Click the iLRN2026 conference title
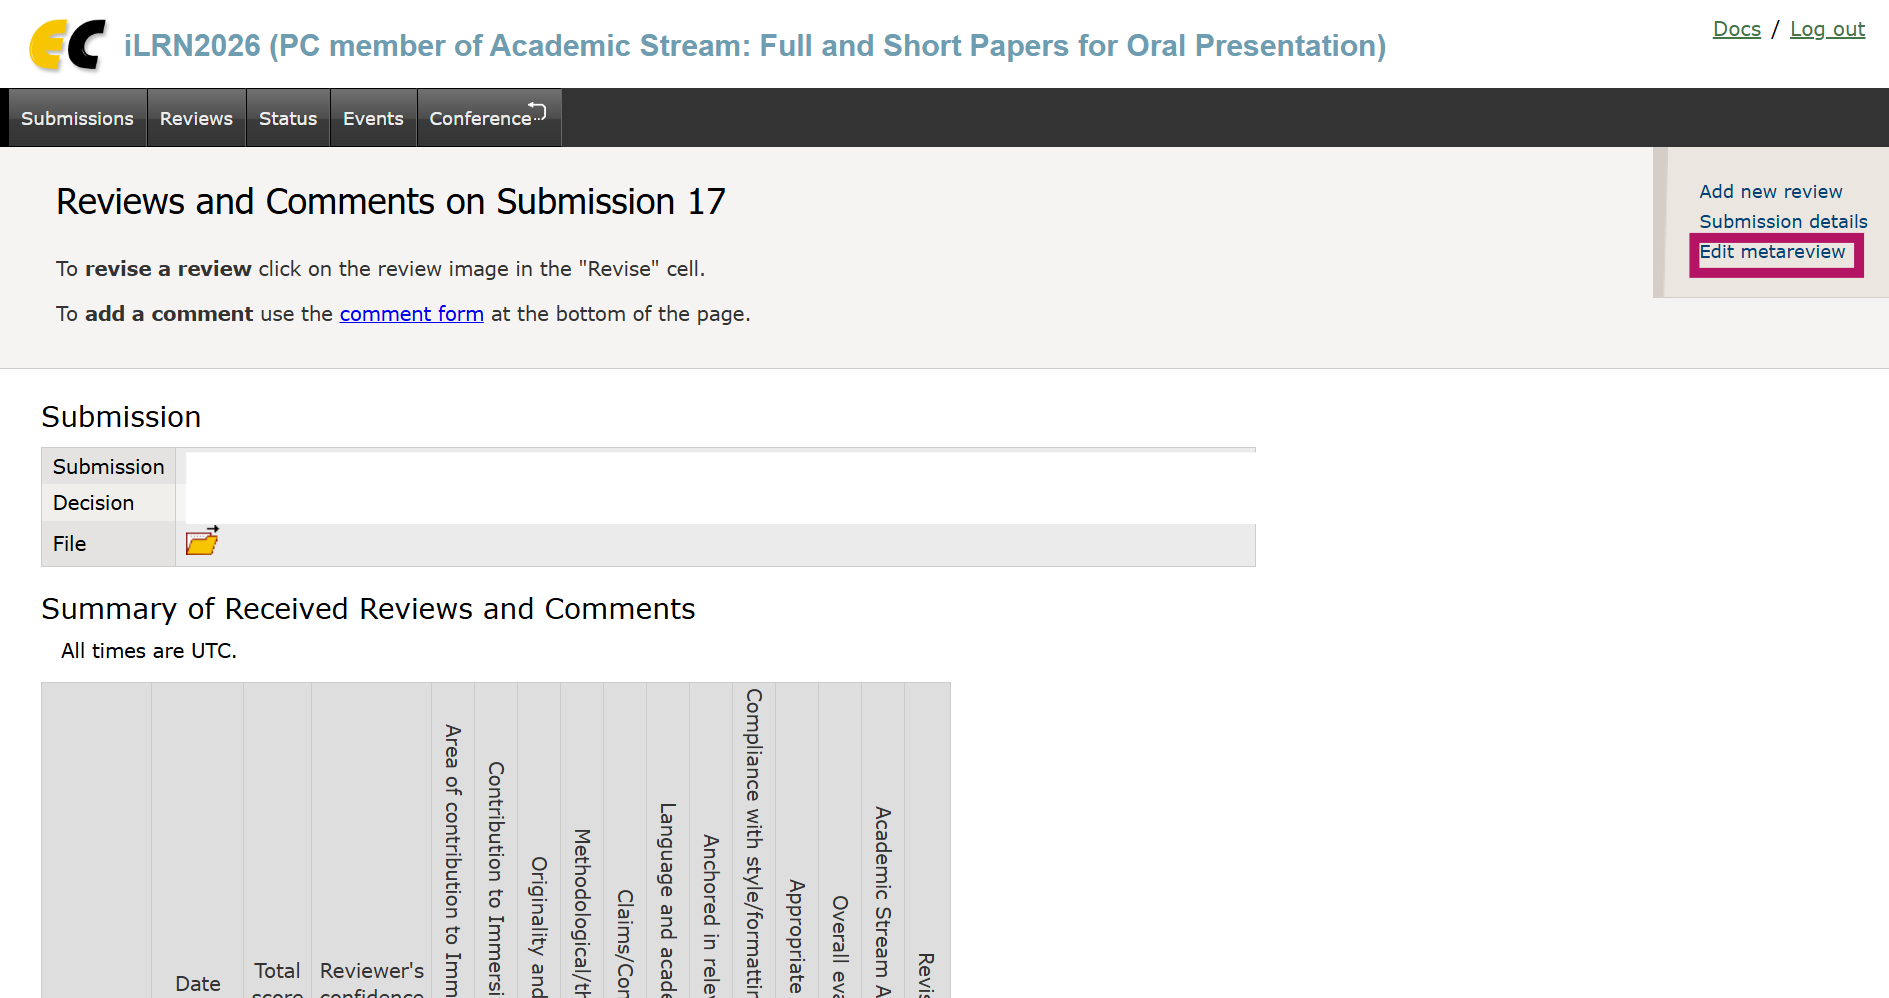 pos(754,46)
